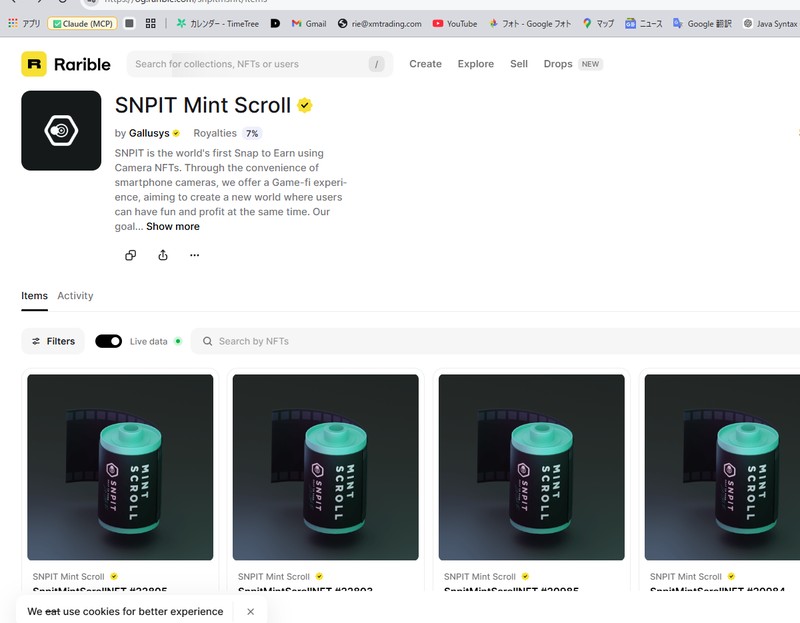
Task: Click the share collection icon
Action: (162, 255)
